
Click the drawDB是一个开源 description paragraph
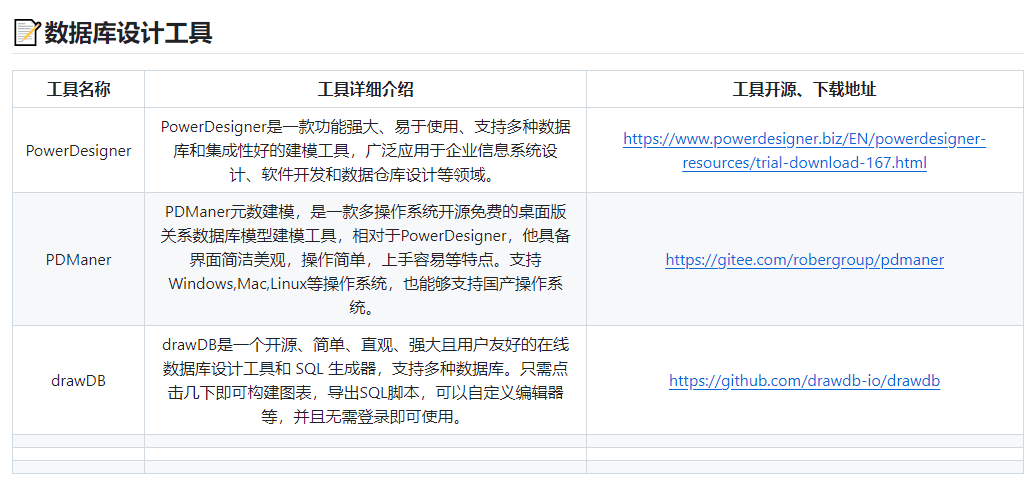366,381
